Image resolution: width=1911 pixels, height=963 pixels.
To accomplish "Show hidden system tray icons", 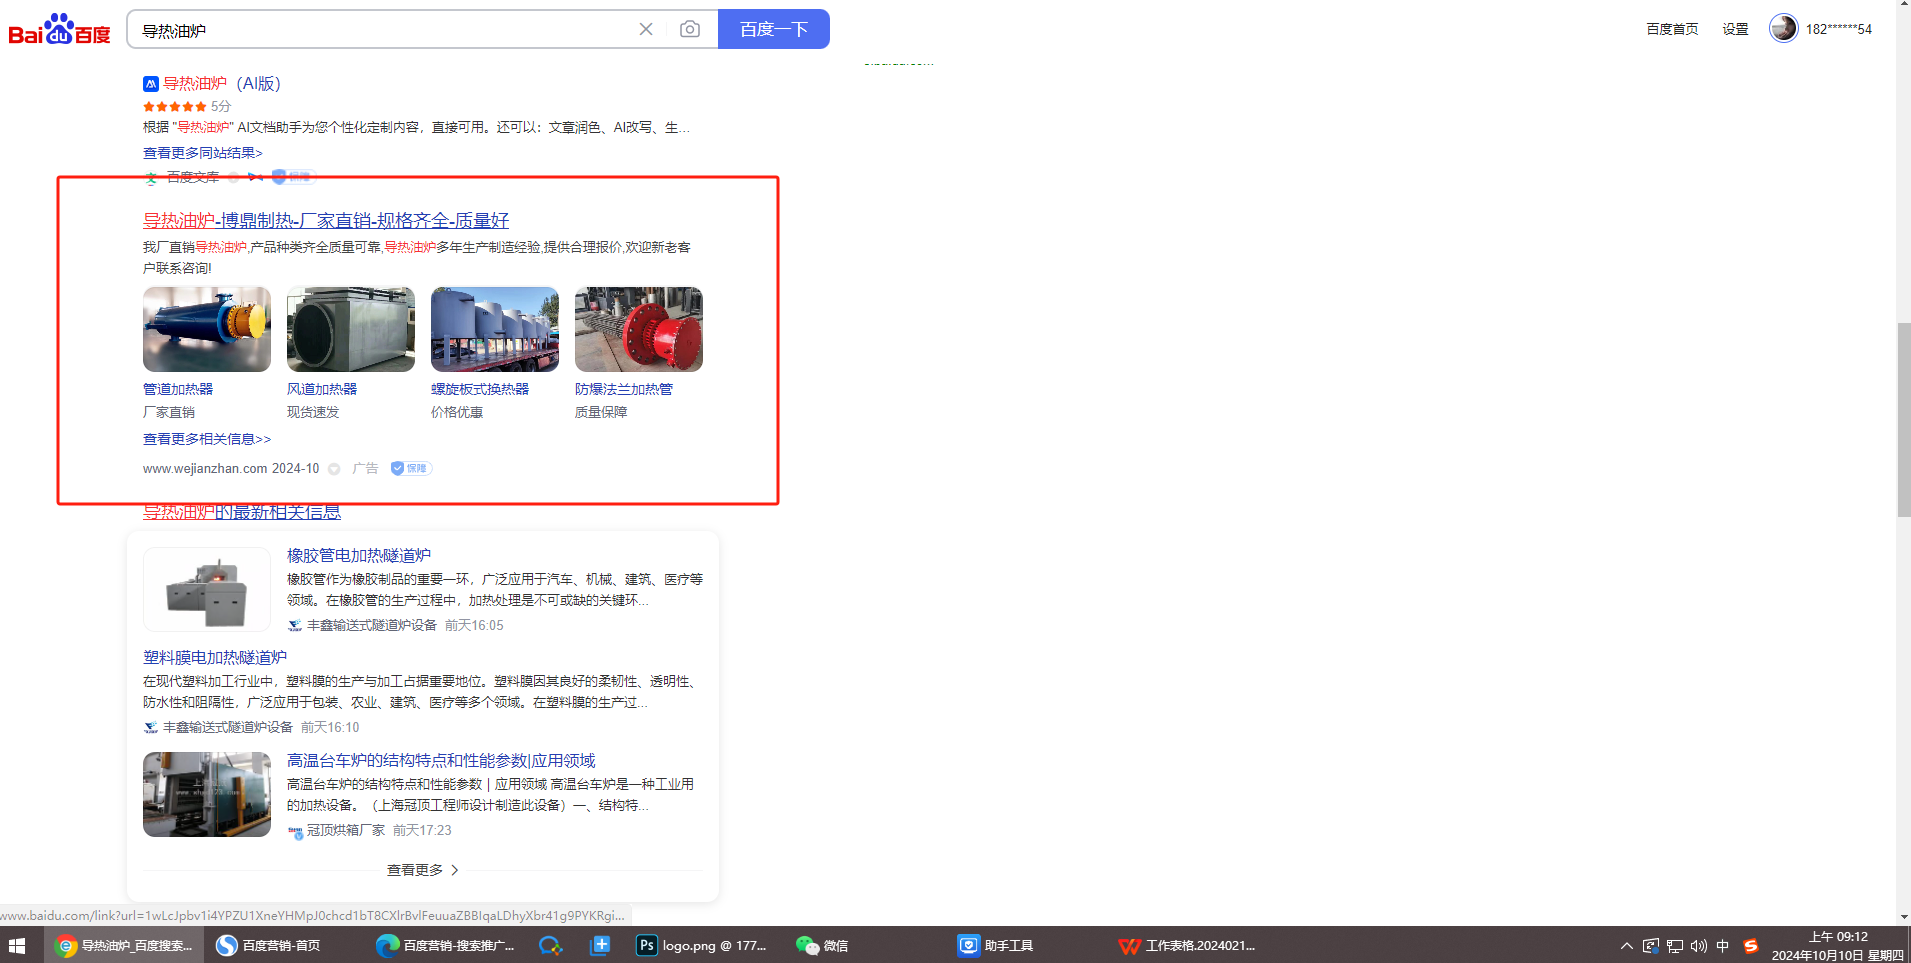I will coord(1627,946).
